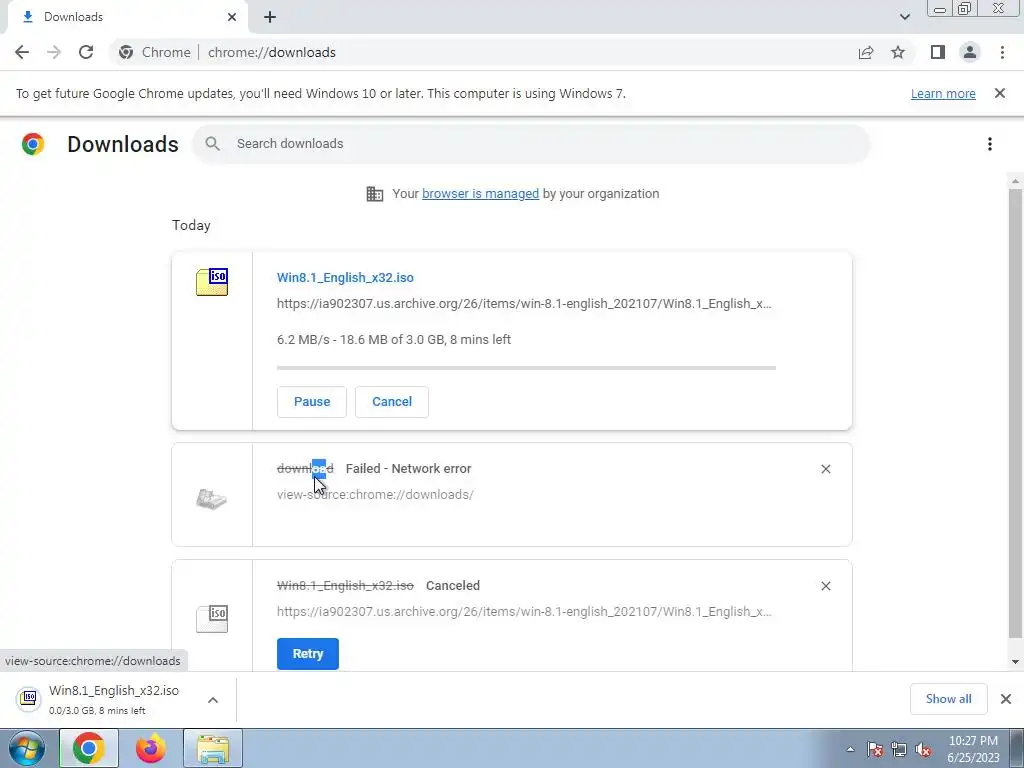1024x768 pixels.
Task: Click the tab search chevron
Action: tap(904, 17)
